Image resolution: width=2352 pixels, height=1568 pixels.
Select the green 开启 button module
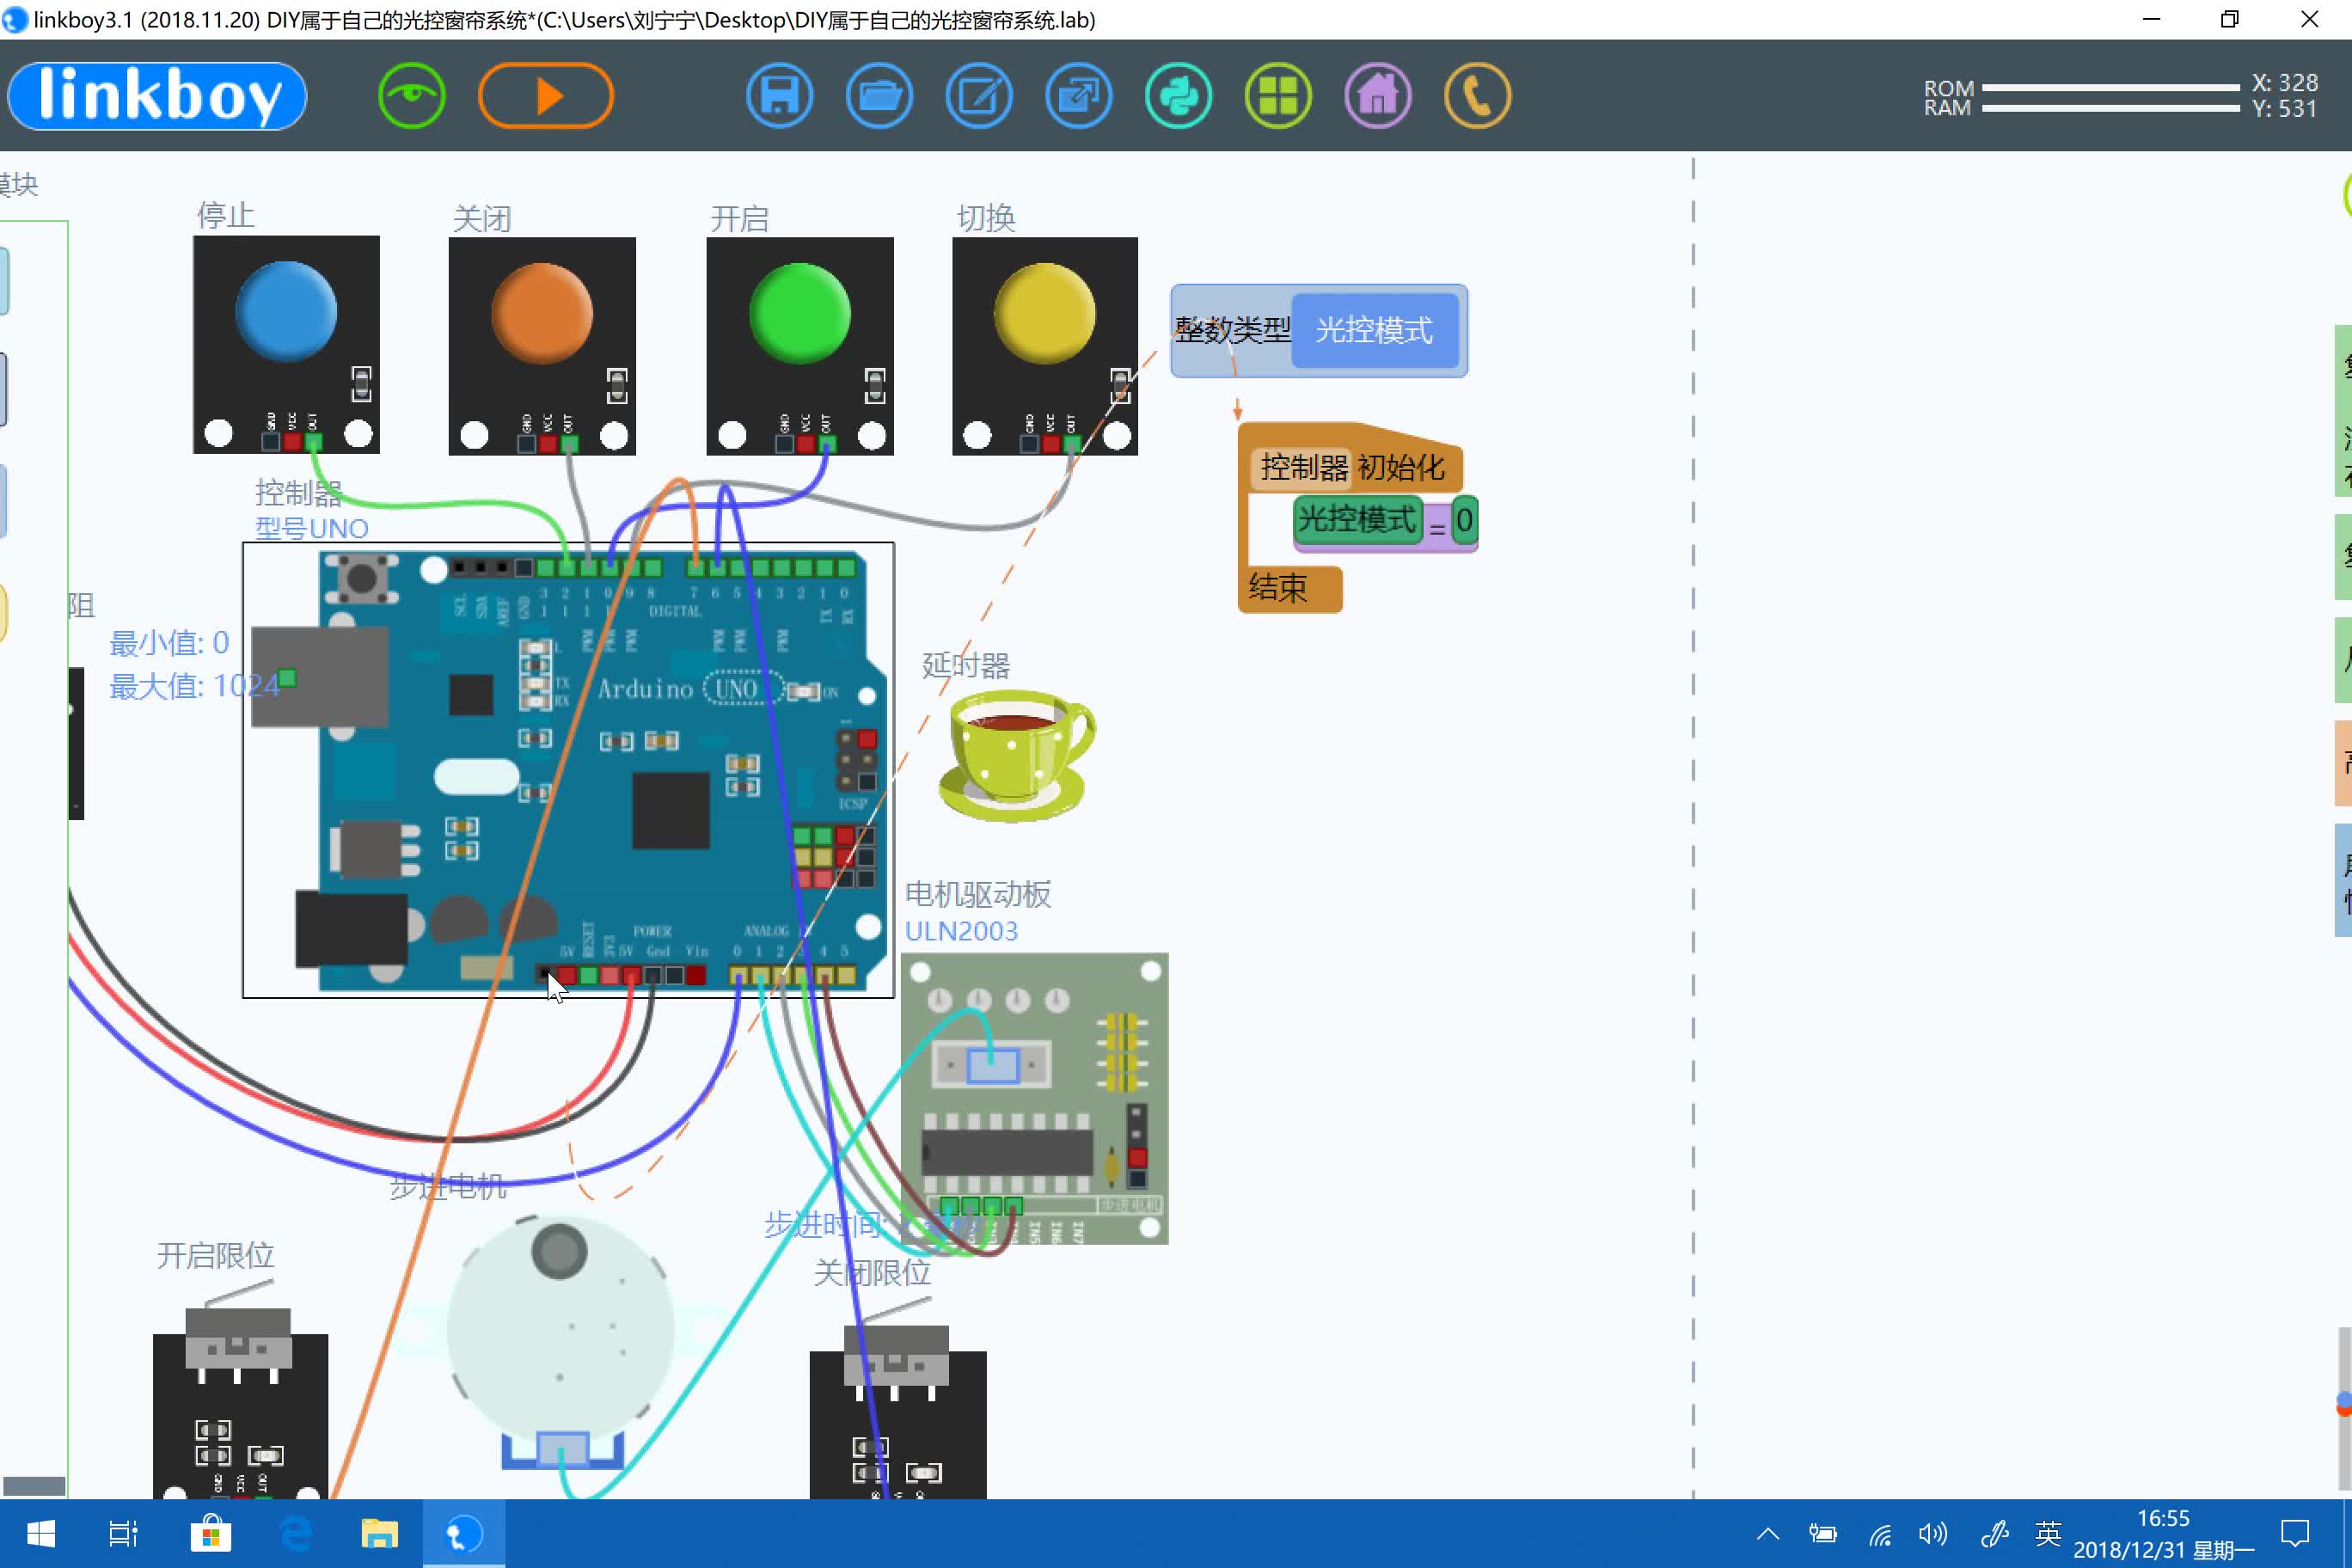[x=800, y=346]
